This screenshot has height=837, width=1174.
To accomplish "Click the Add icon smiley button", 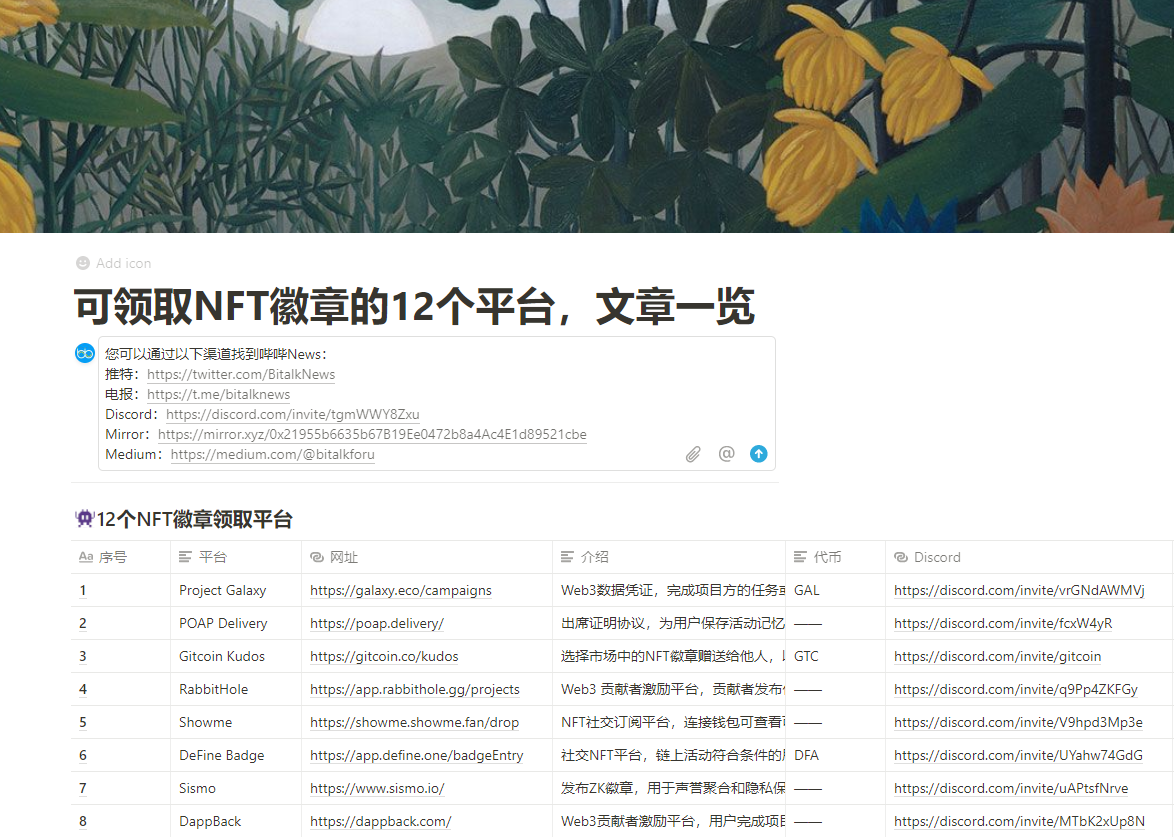I will point(83,263).
